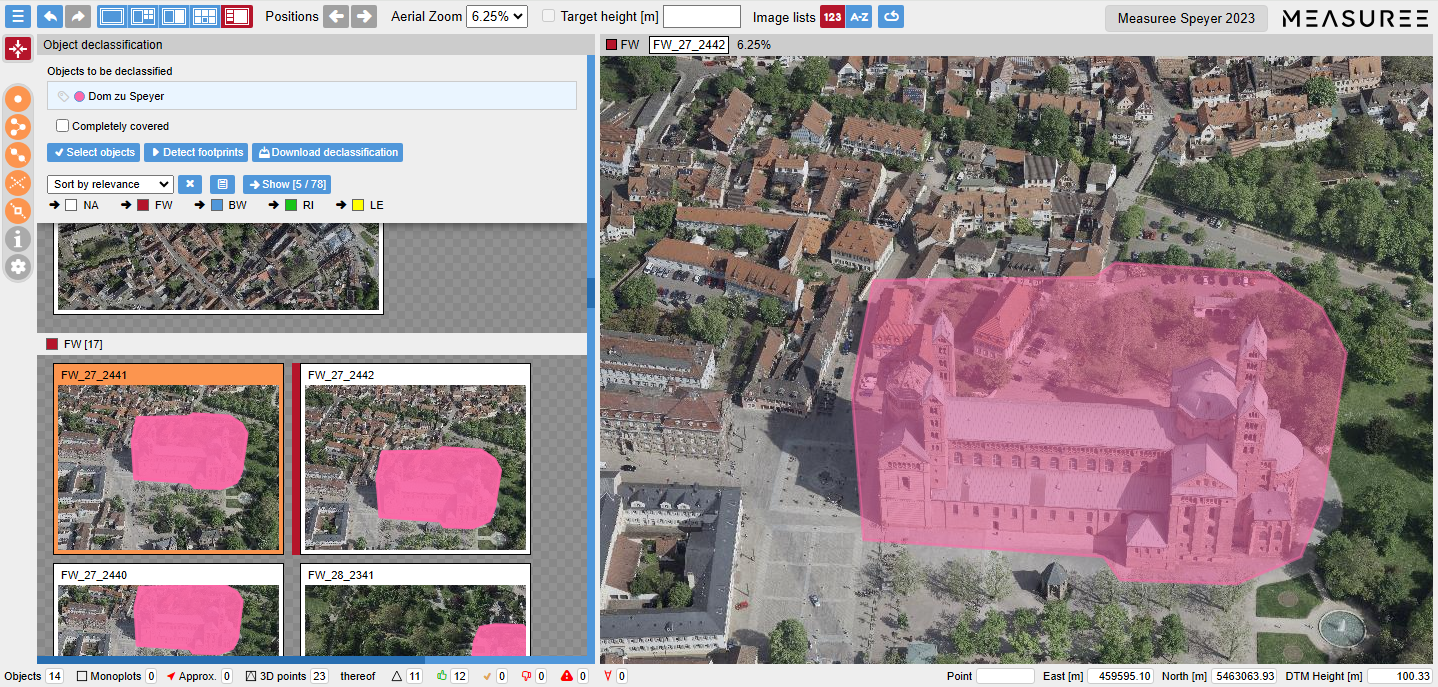
Task: Click the Download declassification button
Action: point(327,152)
